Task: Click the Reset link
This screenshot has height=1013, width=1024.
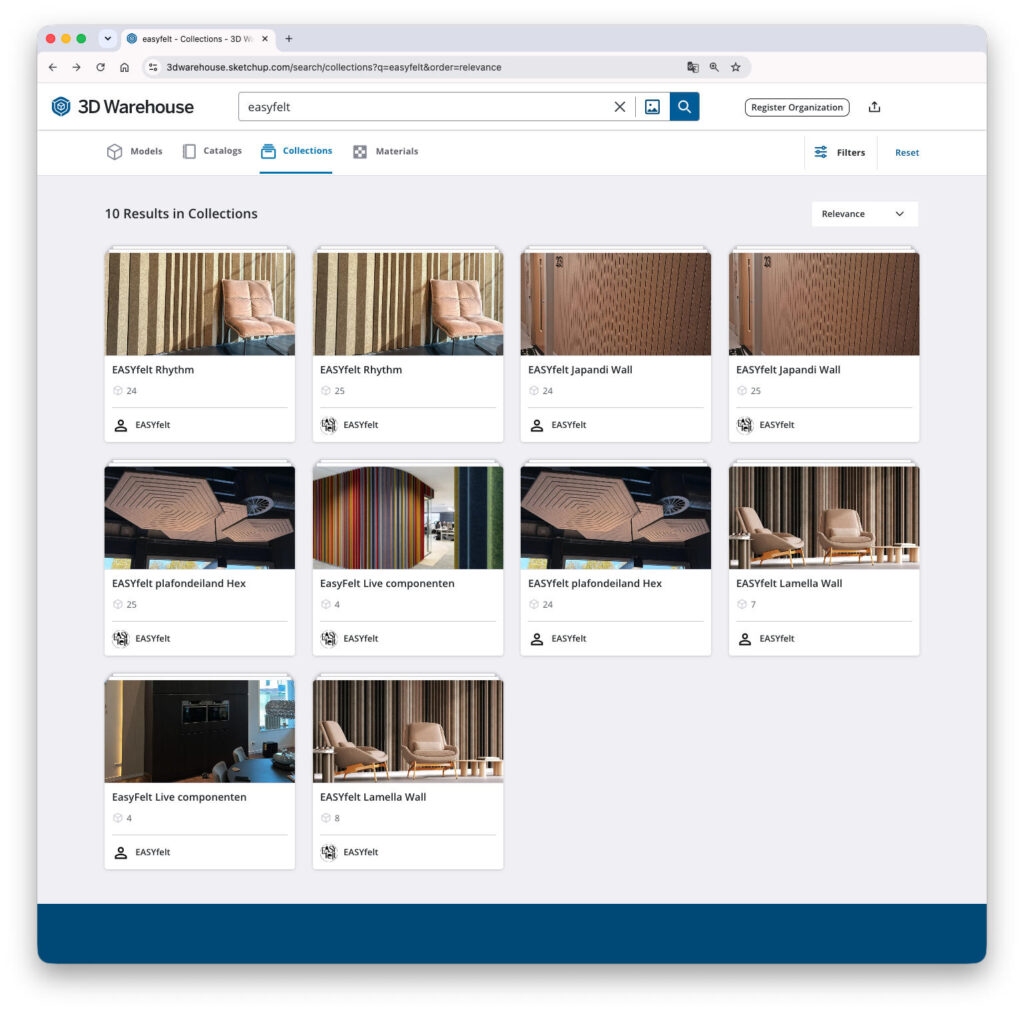Action: click(x=906, y=152)
